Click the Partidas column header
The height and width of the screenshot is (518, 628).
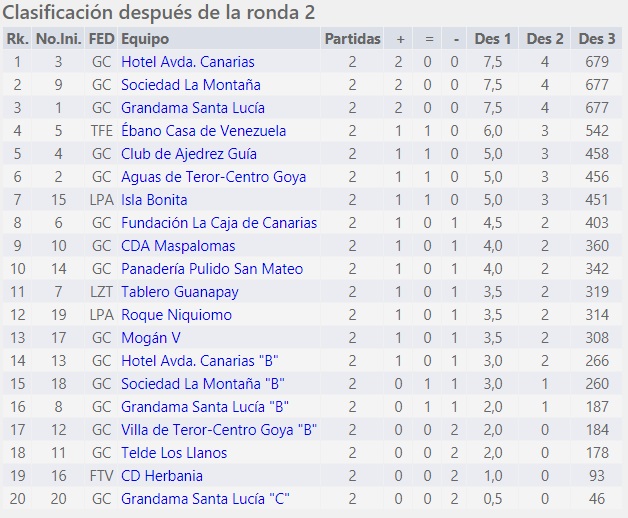[x=352, y=39]
